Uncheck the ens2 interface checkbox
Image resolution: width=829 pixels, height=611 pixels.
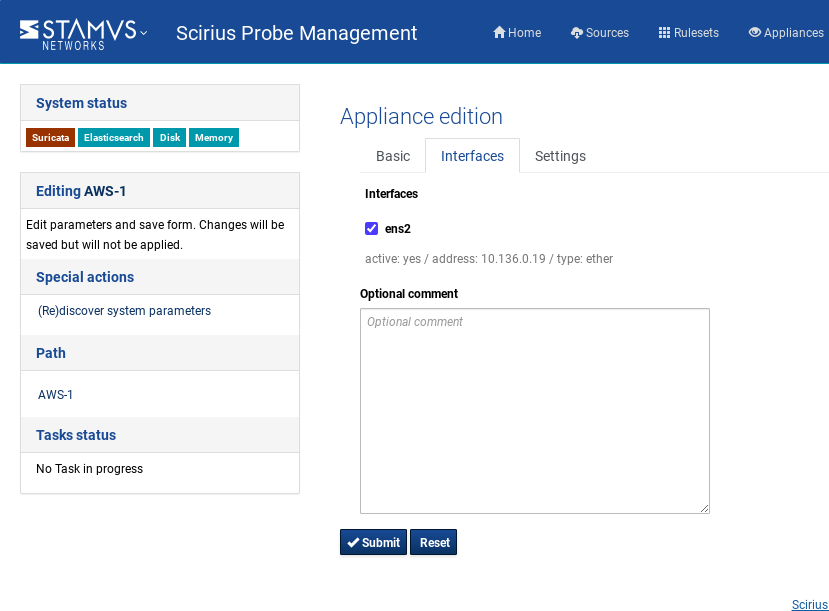[x=372, y=229]
